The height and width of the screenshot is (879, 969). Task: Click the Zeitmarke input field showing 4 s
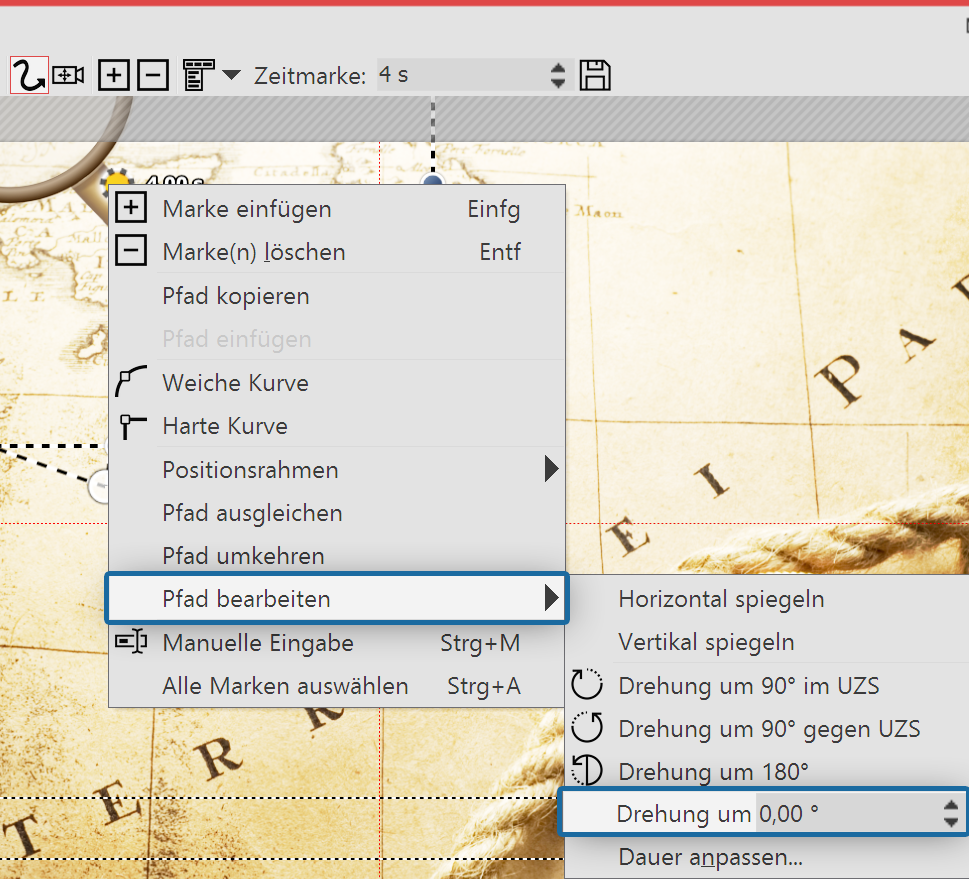[x=460, y=74]
